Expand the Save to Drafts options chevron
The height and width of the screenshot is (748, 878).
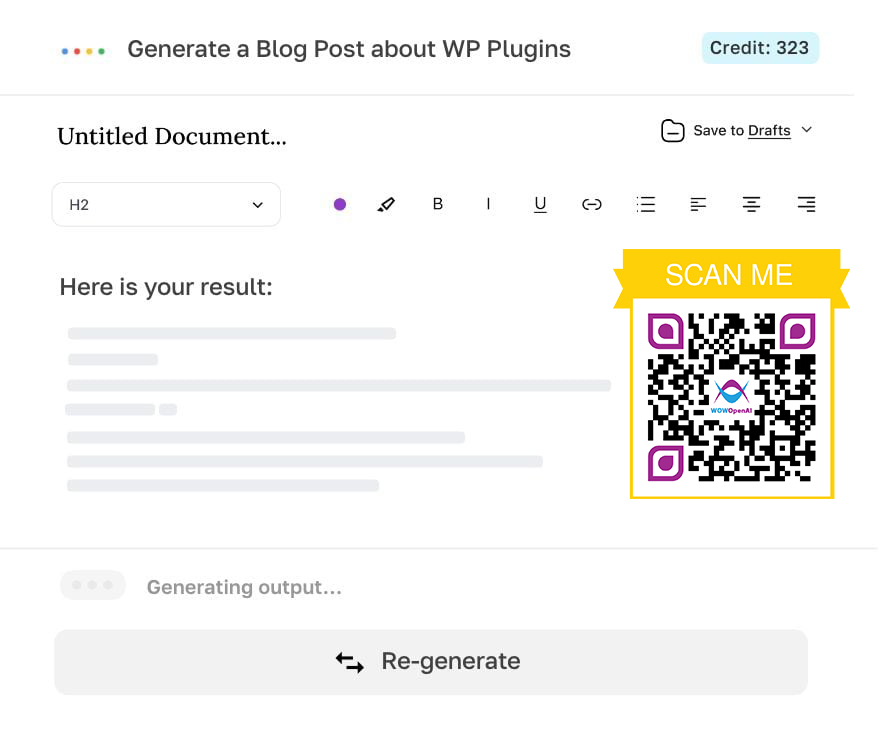[809, 131]
